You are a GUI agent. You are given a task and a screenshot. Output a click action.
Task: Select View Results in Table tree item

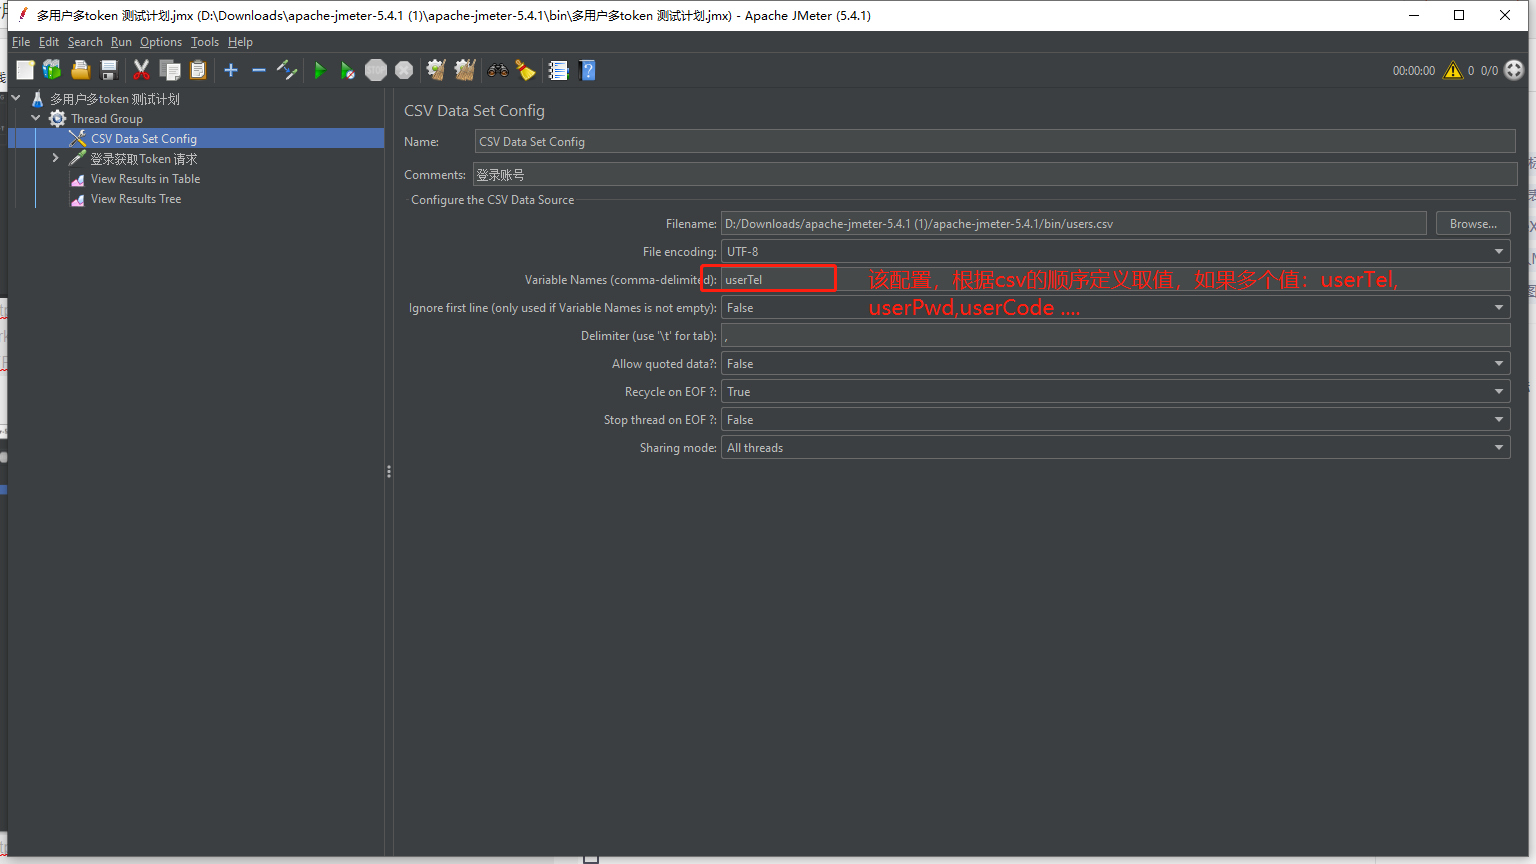tap(145, 179)
